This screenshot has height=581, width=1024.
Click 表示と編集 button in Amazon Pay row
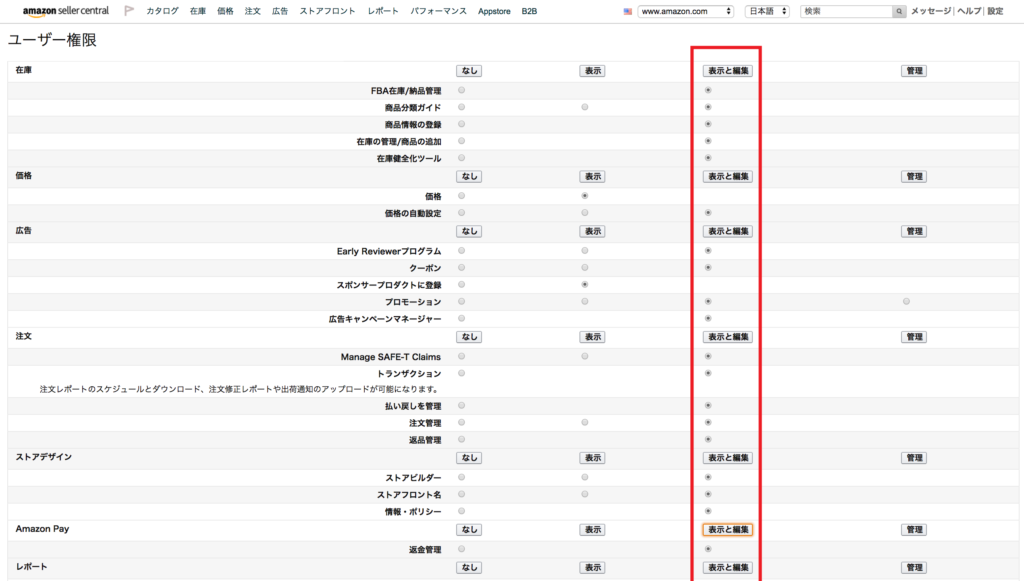click(728, 529)
